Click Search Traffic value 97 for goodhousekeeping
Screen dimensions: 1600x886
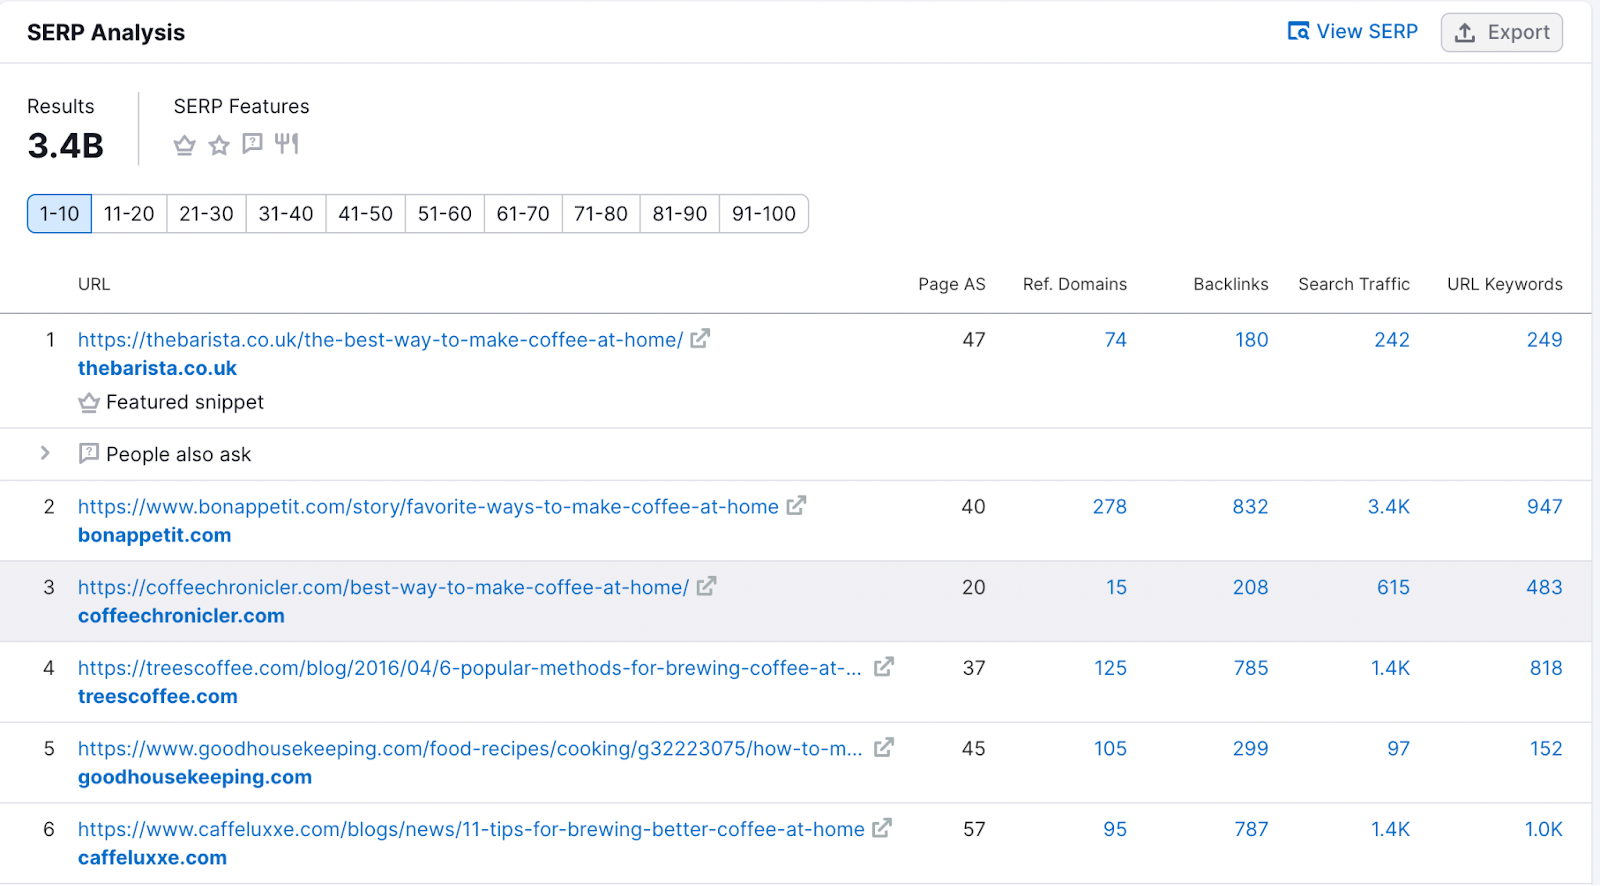(x=1398, y=749)
